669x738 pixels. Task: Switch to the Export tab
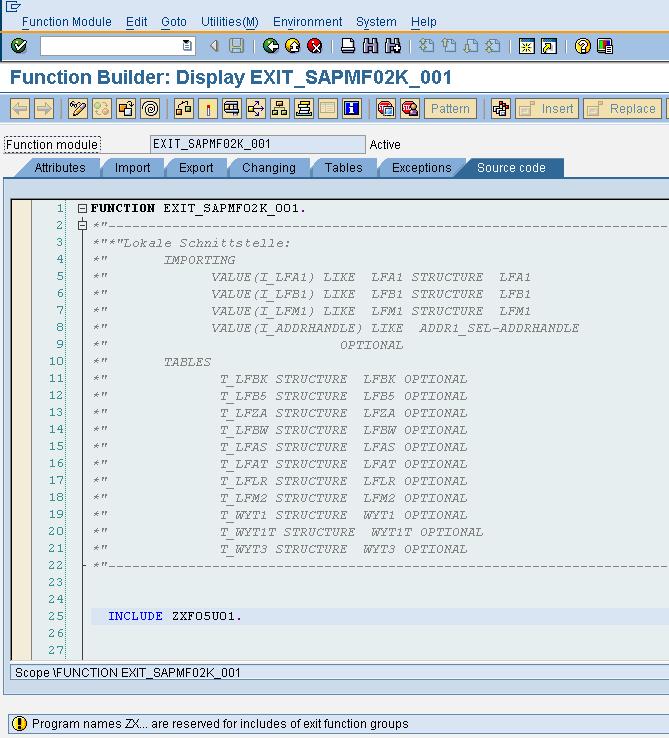click(x=196, y=168)
